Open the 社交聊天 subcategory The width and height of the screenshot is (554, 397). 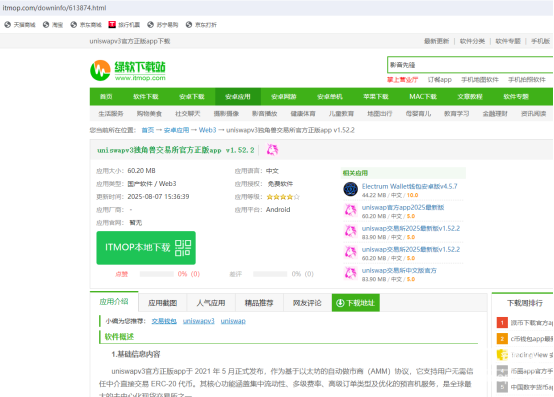click(188, 114)
